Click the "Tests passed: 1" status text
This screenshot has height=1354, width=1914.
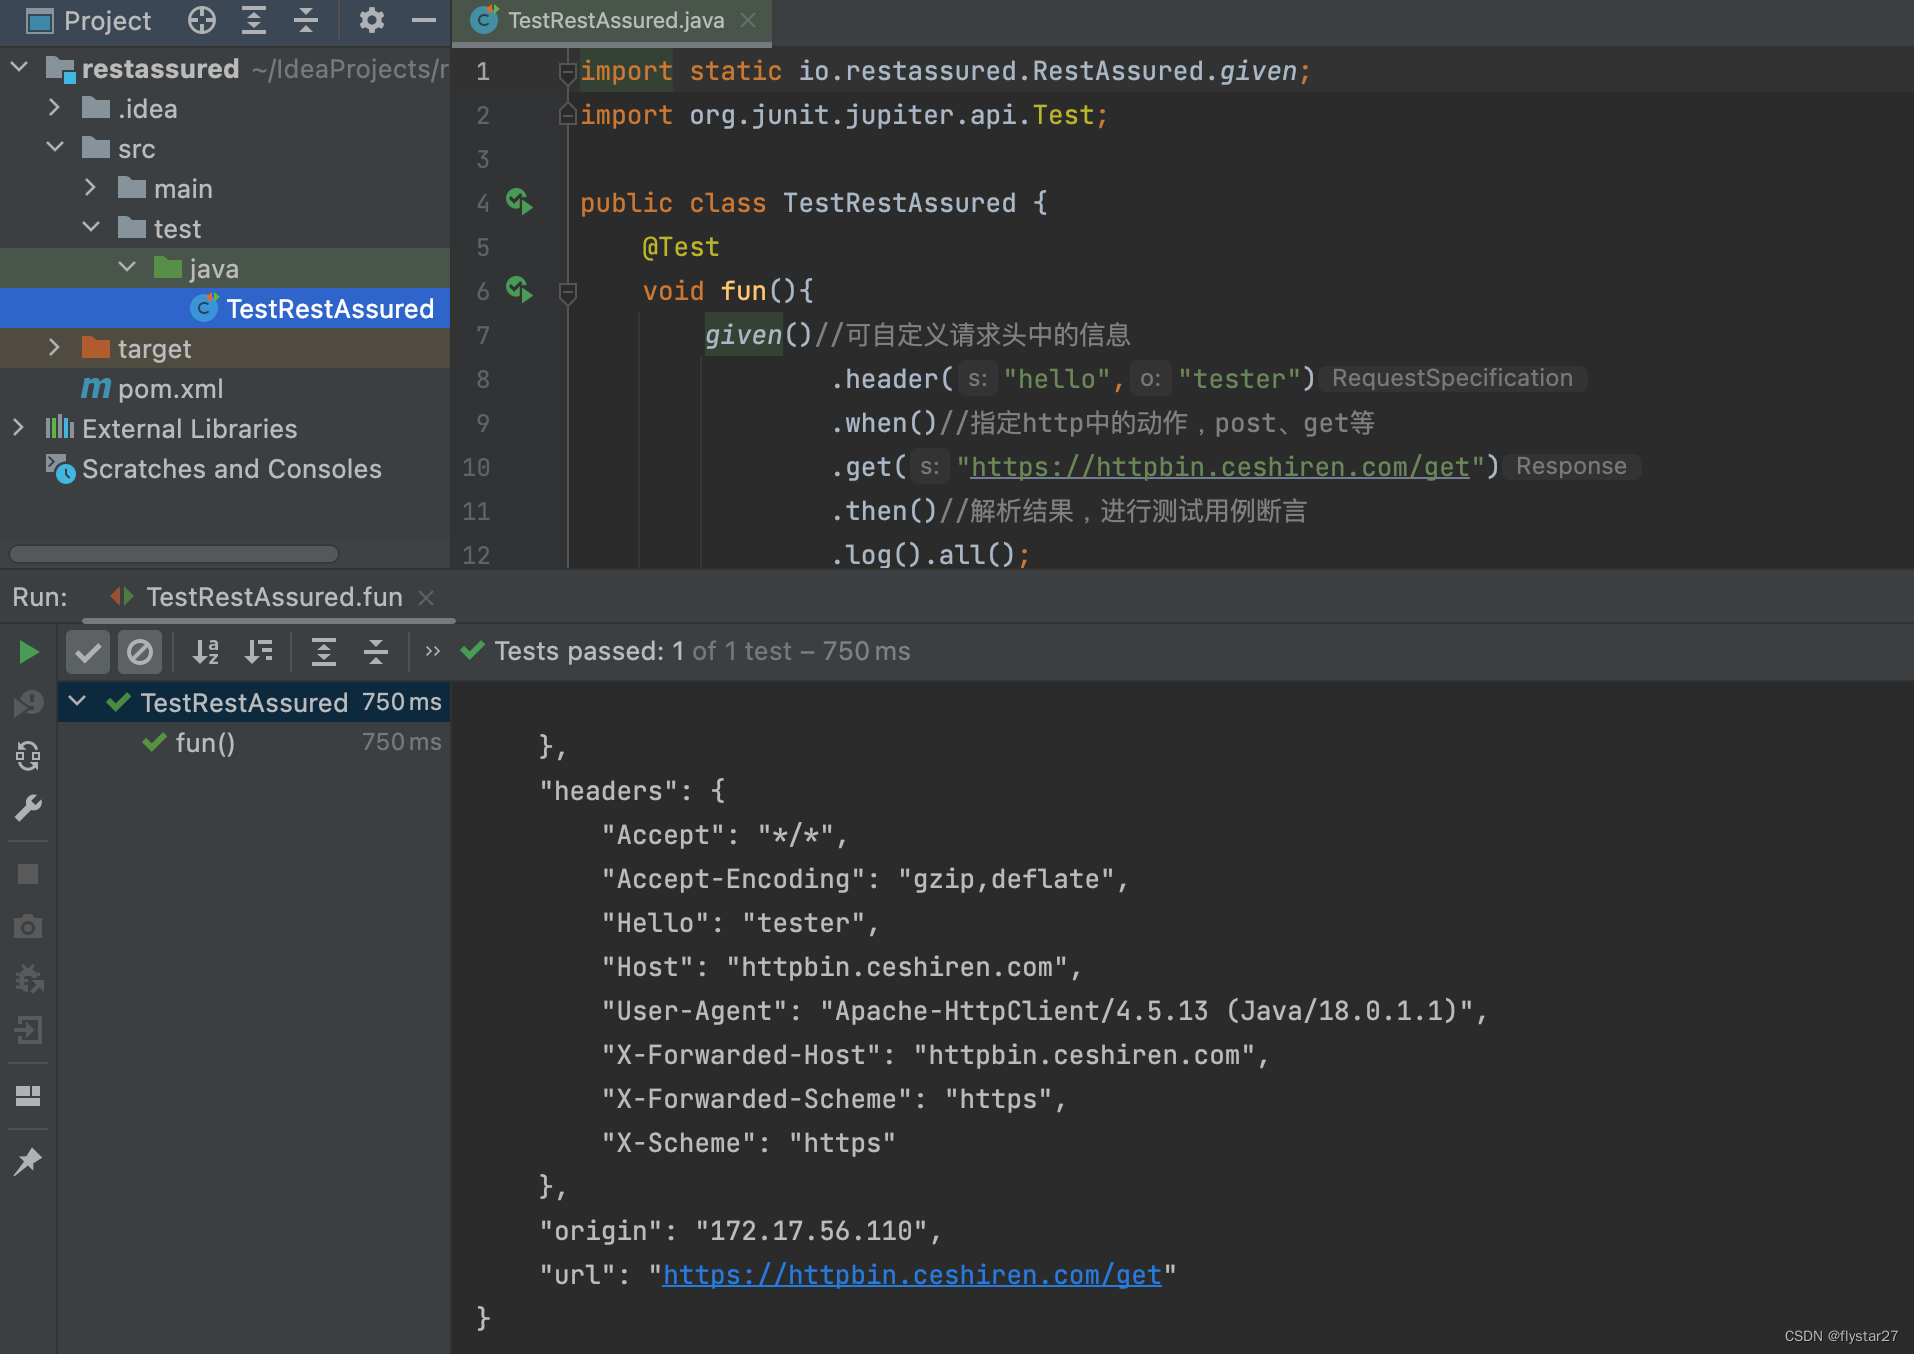[589, 651]
